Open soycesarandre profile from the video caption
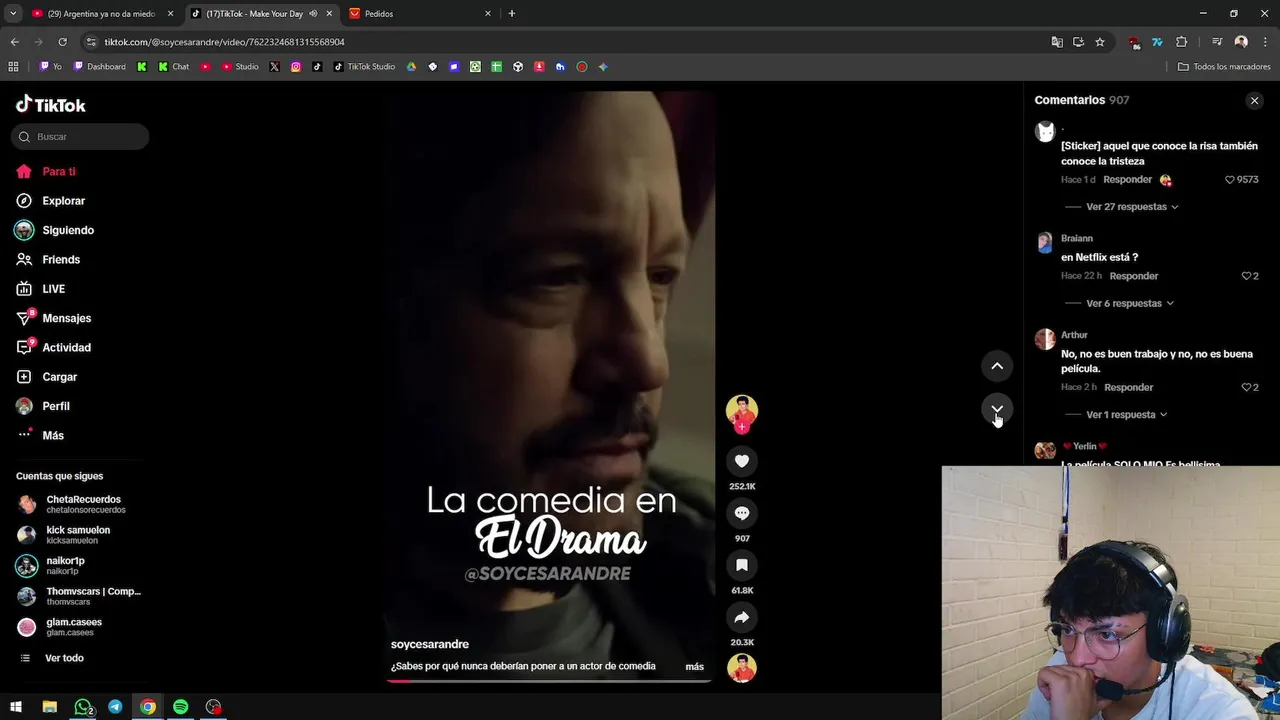The image size is (1280, 720). [x=430, y=644]
